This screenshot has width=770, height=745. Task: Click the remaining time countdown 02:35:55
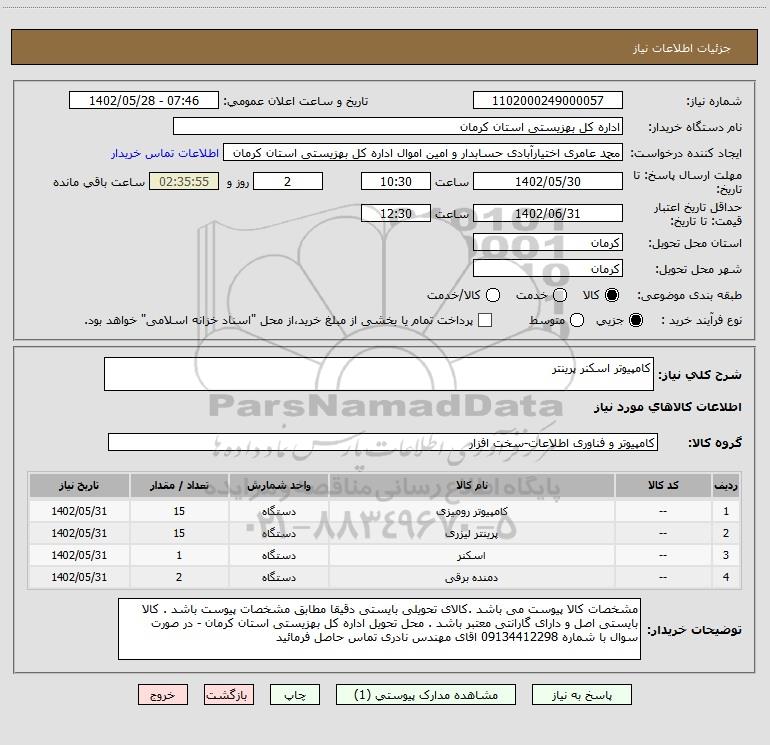(x=184, y=181)
